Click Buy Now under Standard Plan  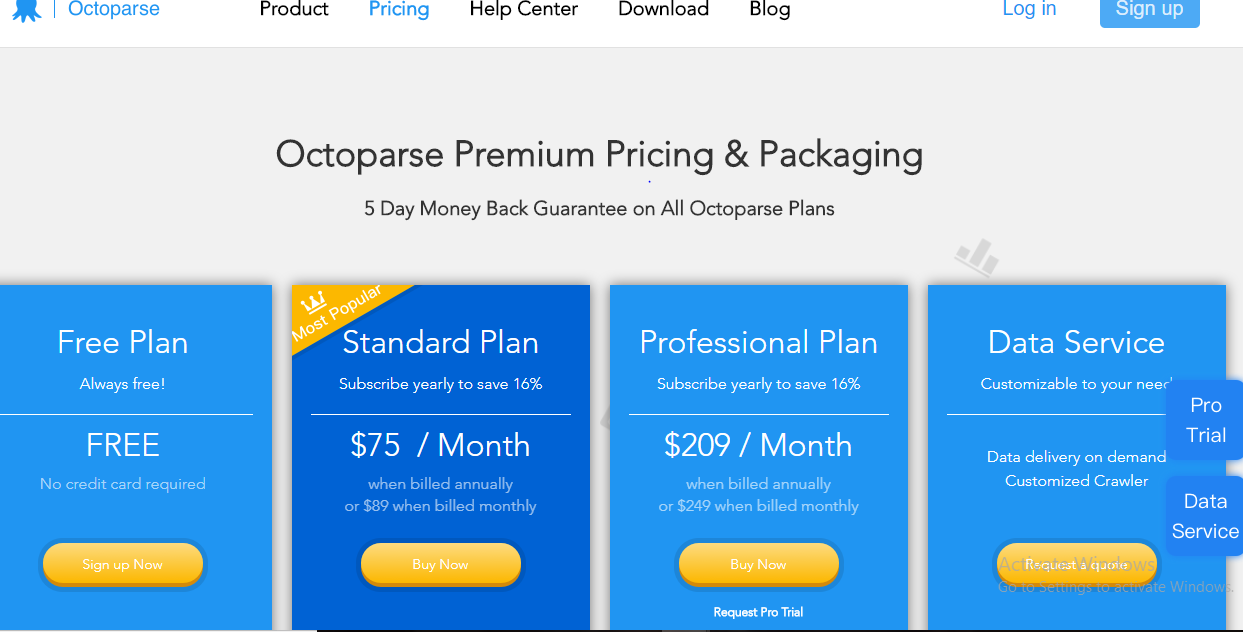click(441, 564)
